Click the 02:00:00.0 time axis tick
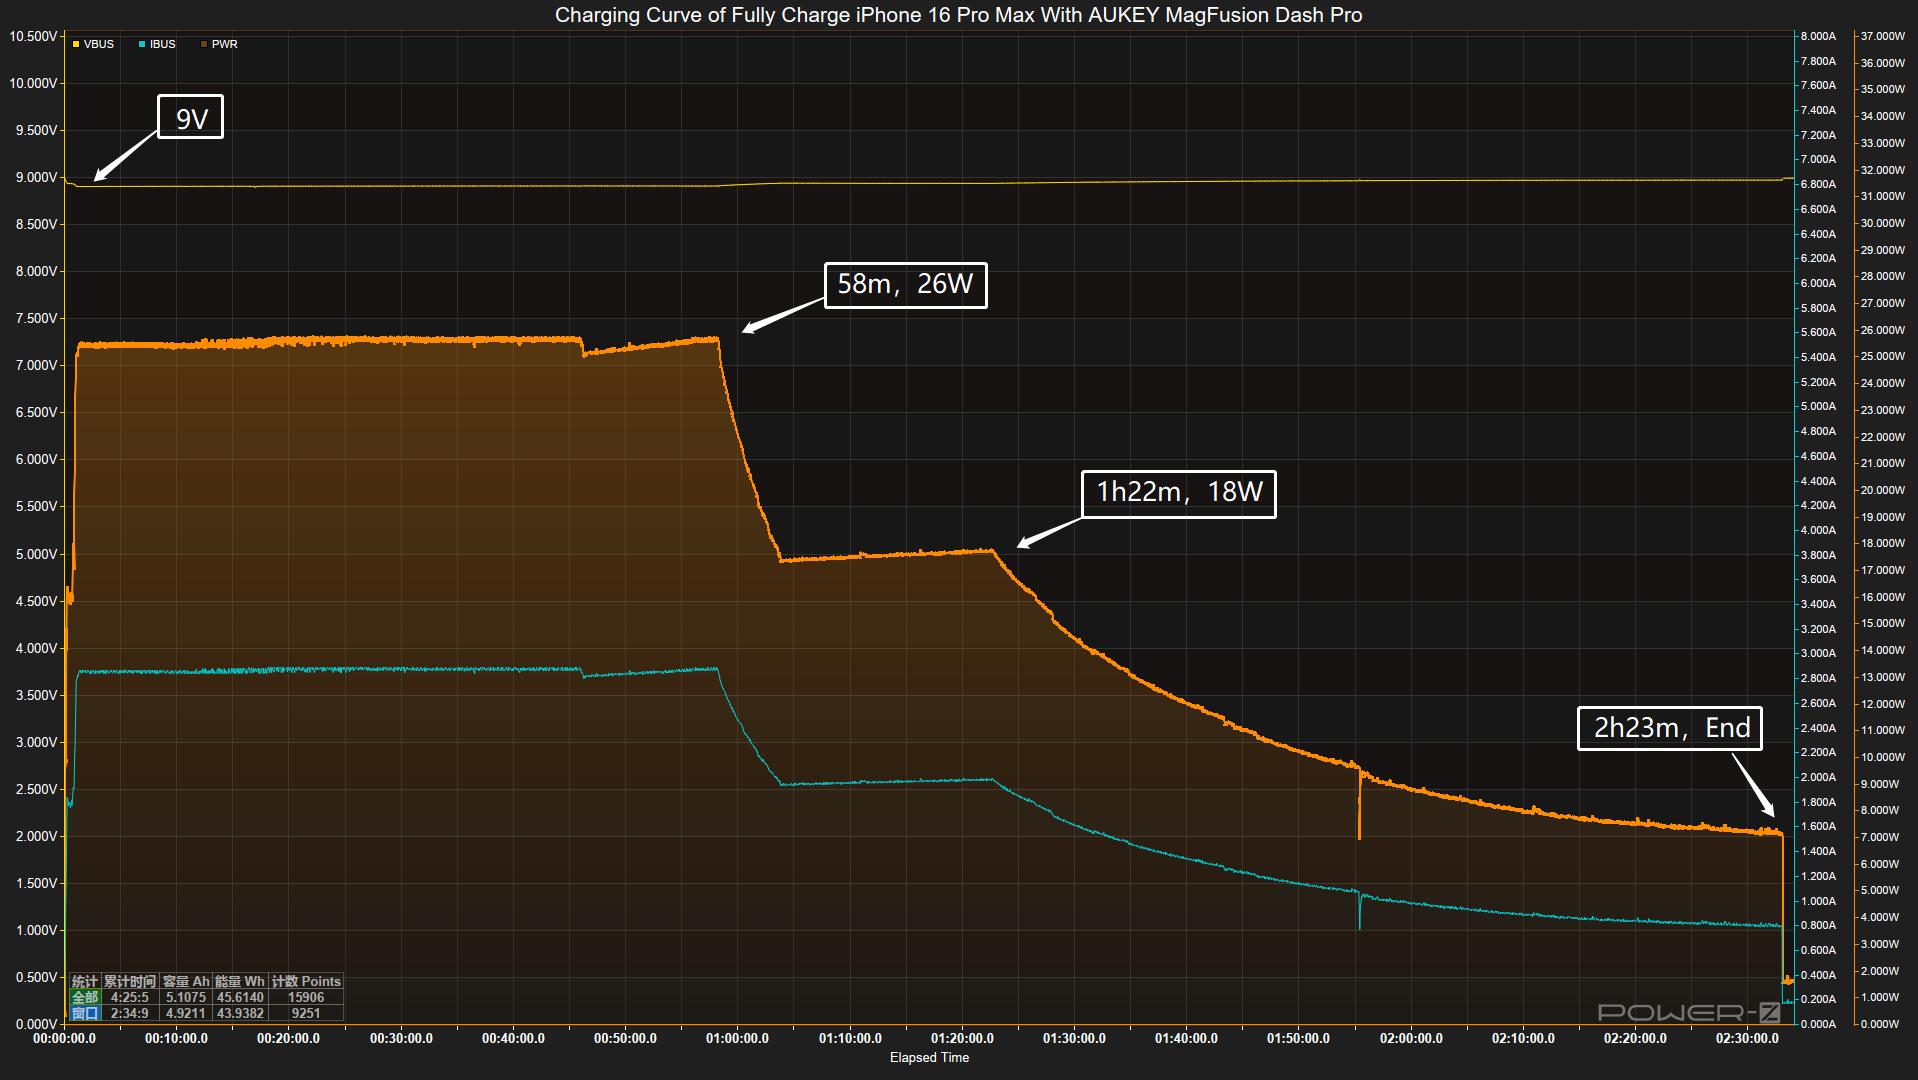The image size is (1918, 1080). [1411, 1038]
